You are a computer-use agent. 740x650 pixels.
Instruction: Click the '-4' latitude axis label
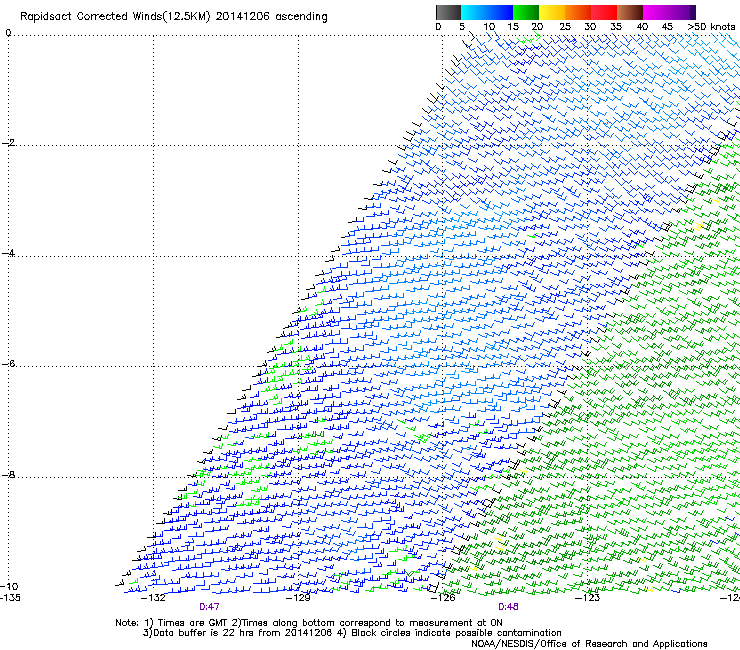[8, 253]
